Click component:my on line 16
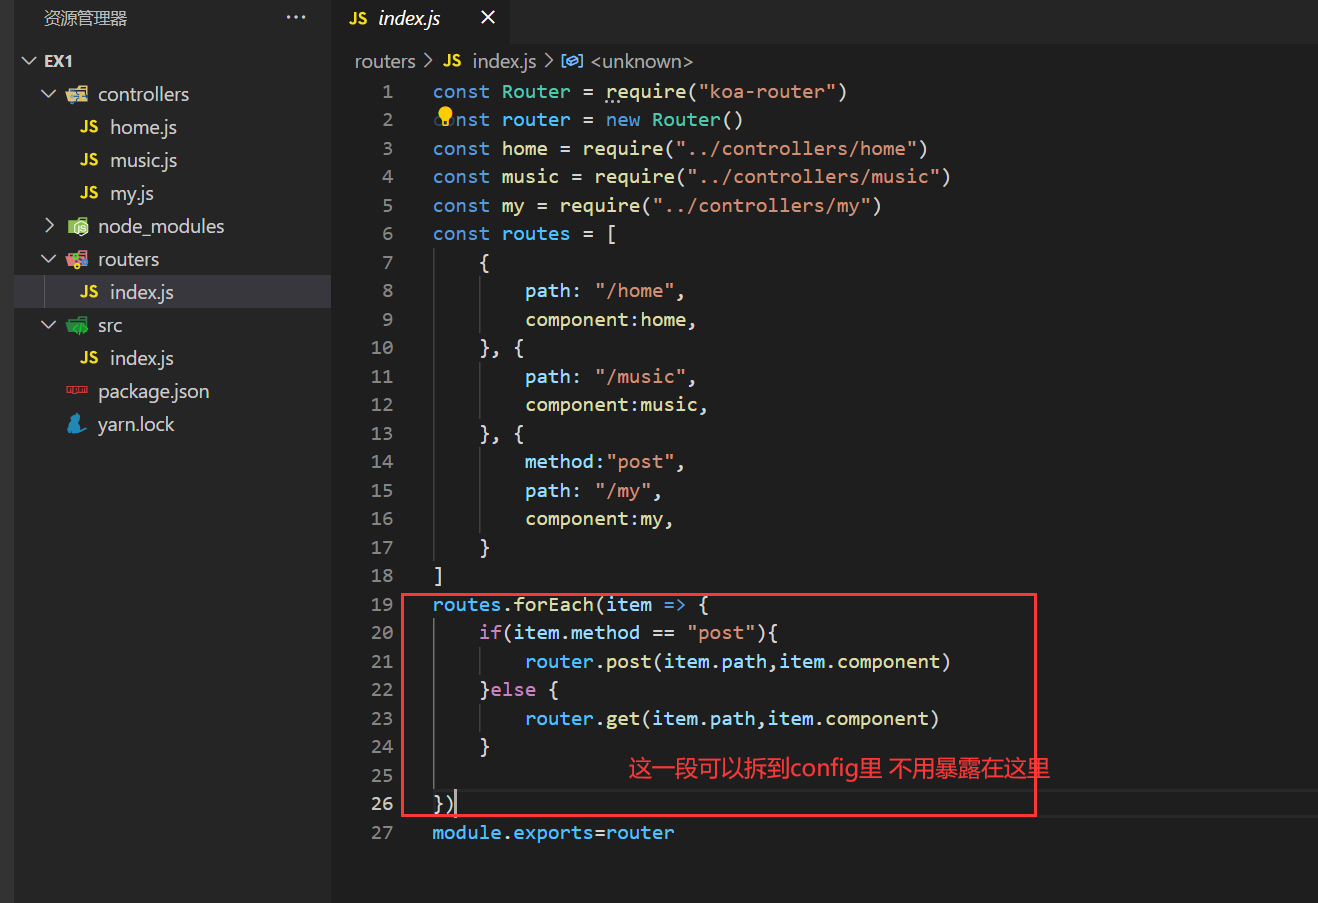Viewport: 1318px width, 903px height. point(594,518)
